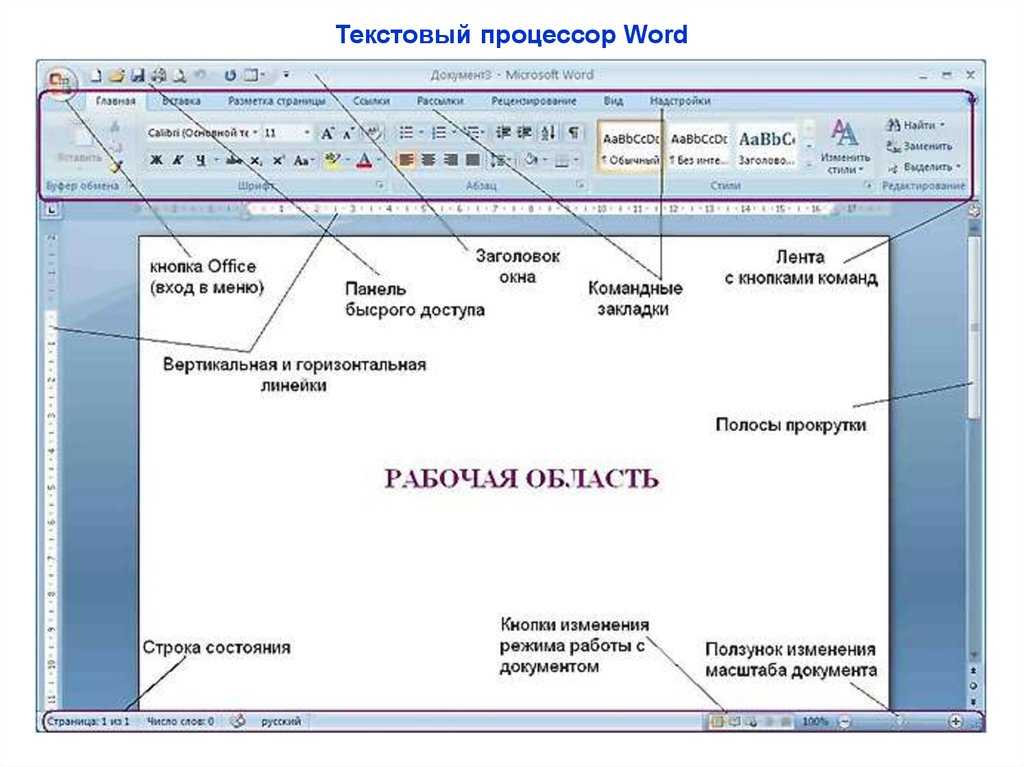
Task: Switch to Web Layout view in status bar
Action: tap(752, 722)
